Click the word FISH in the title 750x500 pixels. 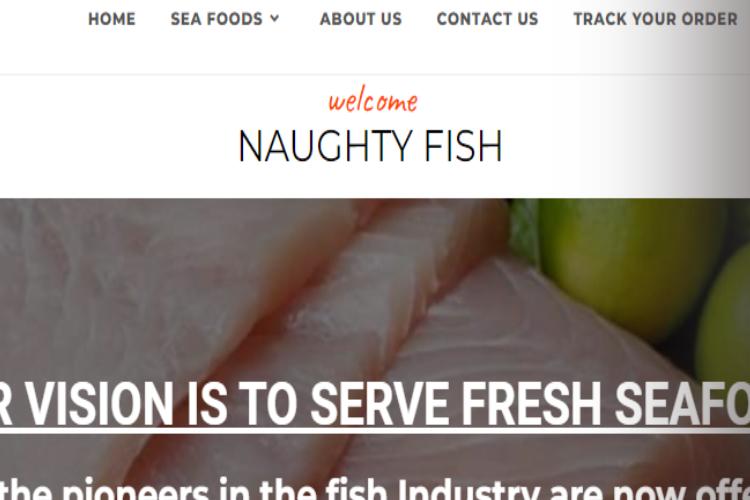[463, 146]
